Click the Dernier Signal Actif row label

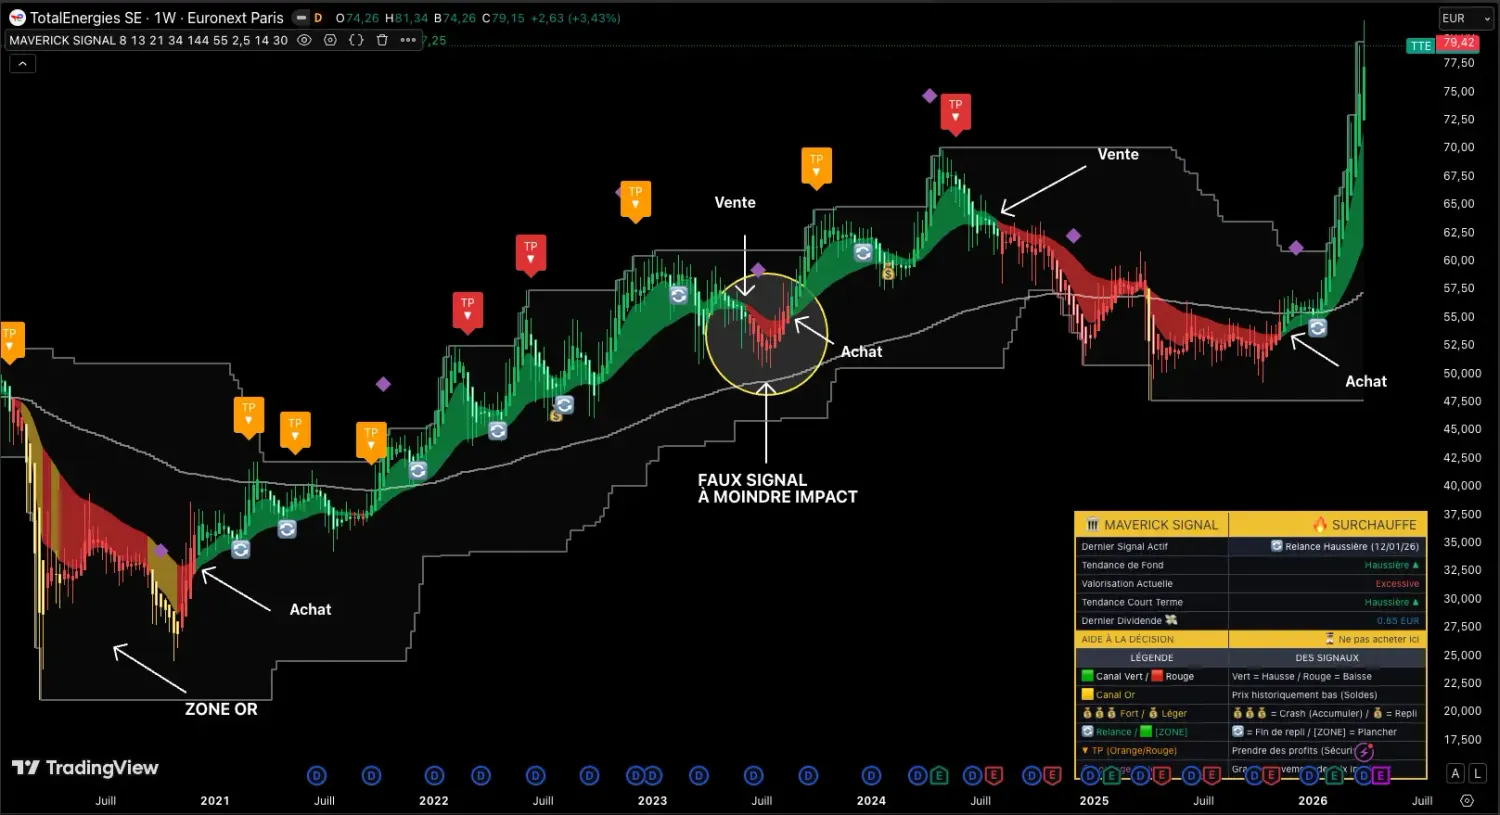1124,546
